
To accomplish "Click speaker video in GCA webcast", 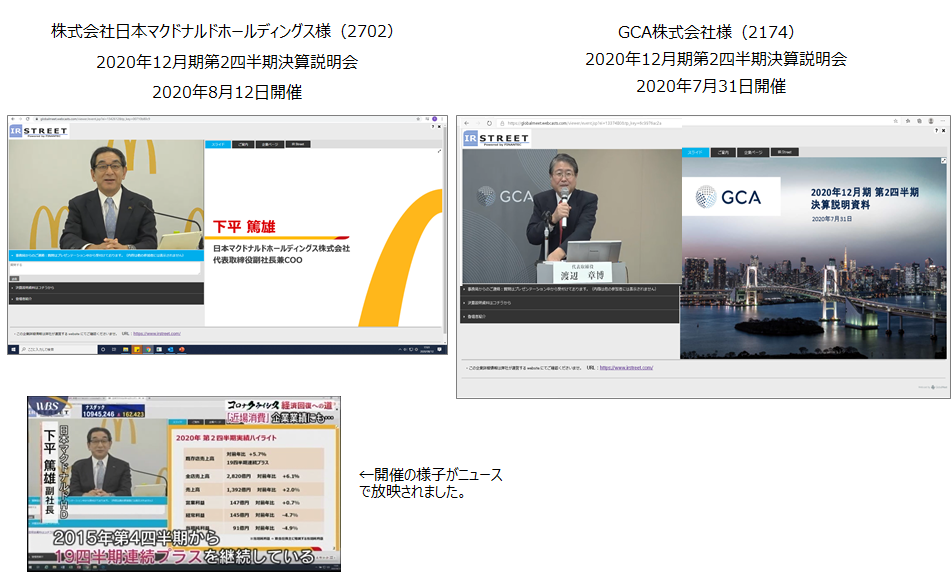I will click(571, 217).
